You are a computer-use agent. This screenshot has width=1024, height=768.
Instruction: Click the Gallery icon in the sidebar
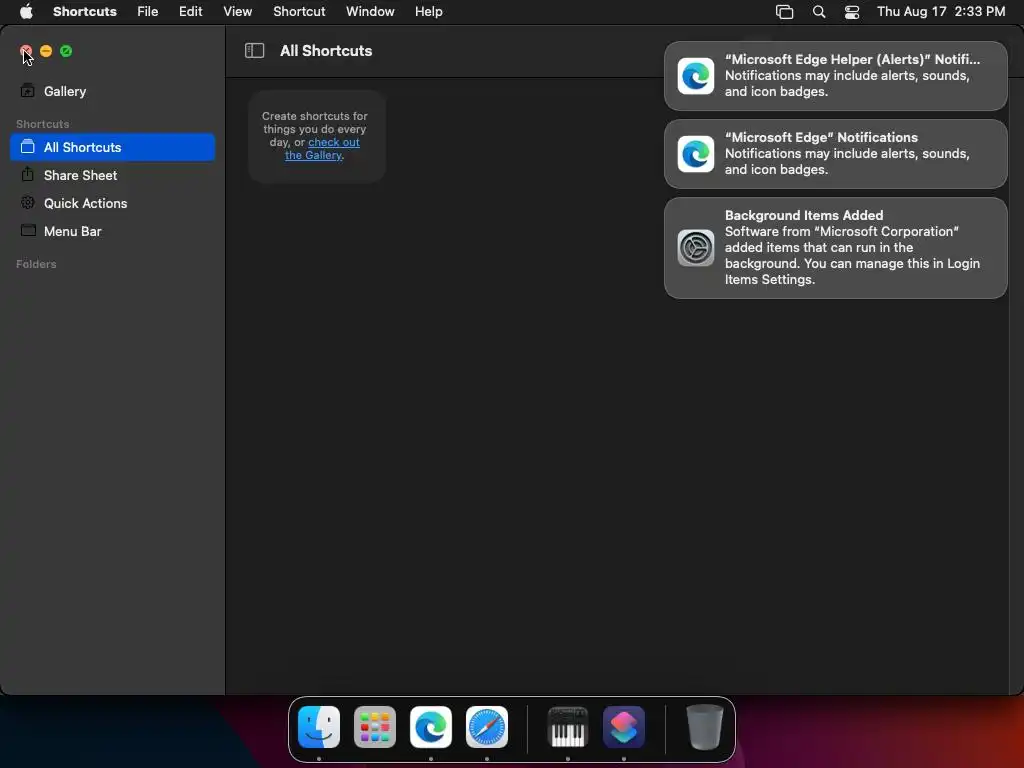click(27, 91)
